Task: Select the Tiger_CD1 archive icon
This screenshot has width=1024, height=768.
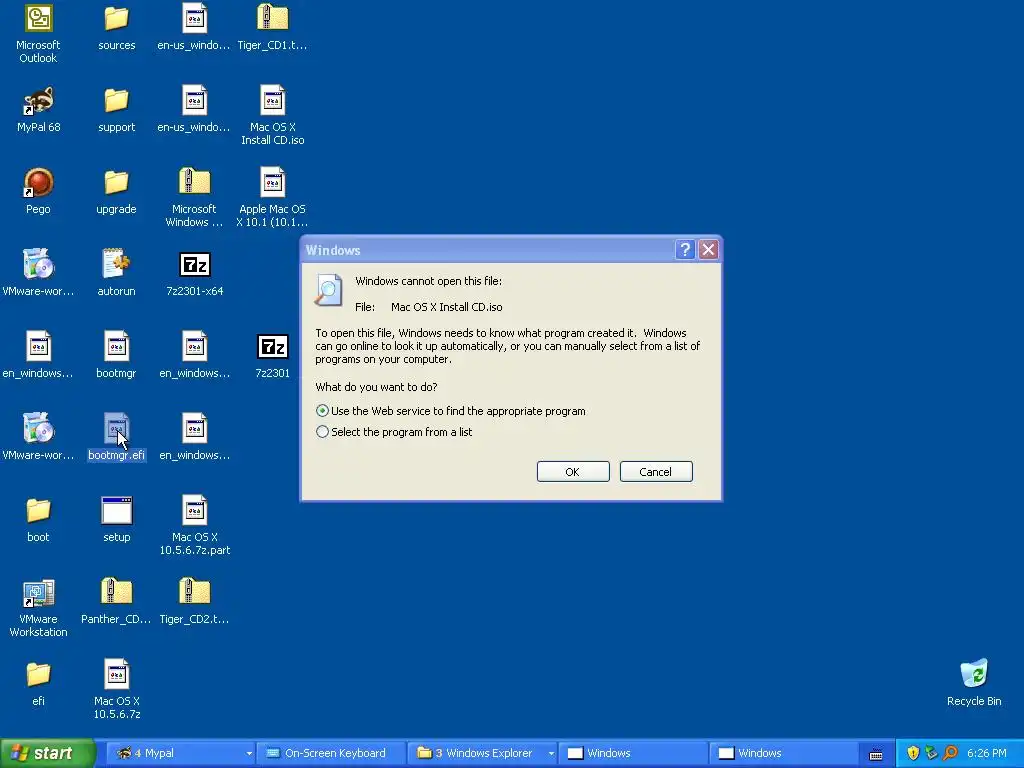Action: 272,18
